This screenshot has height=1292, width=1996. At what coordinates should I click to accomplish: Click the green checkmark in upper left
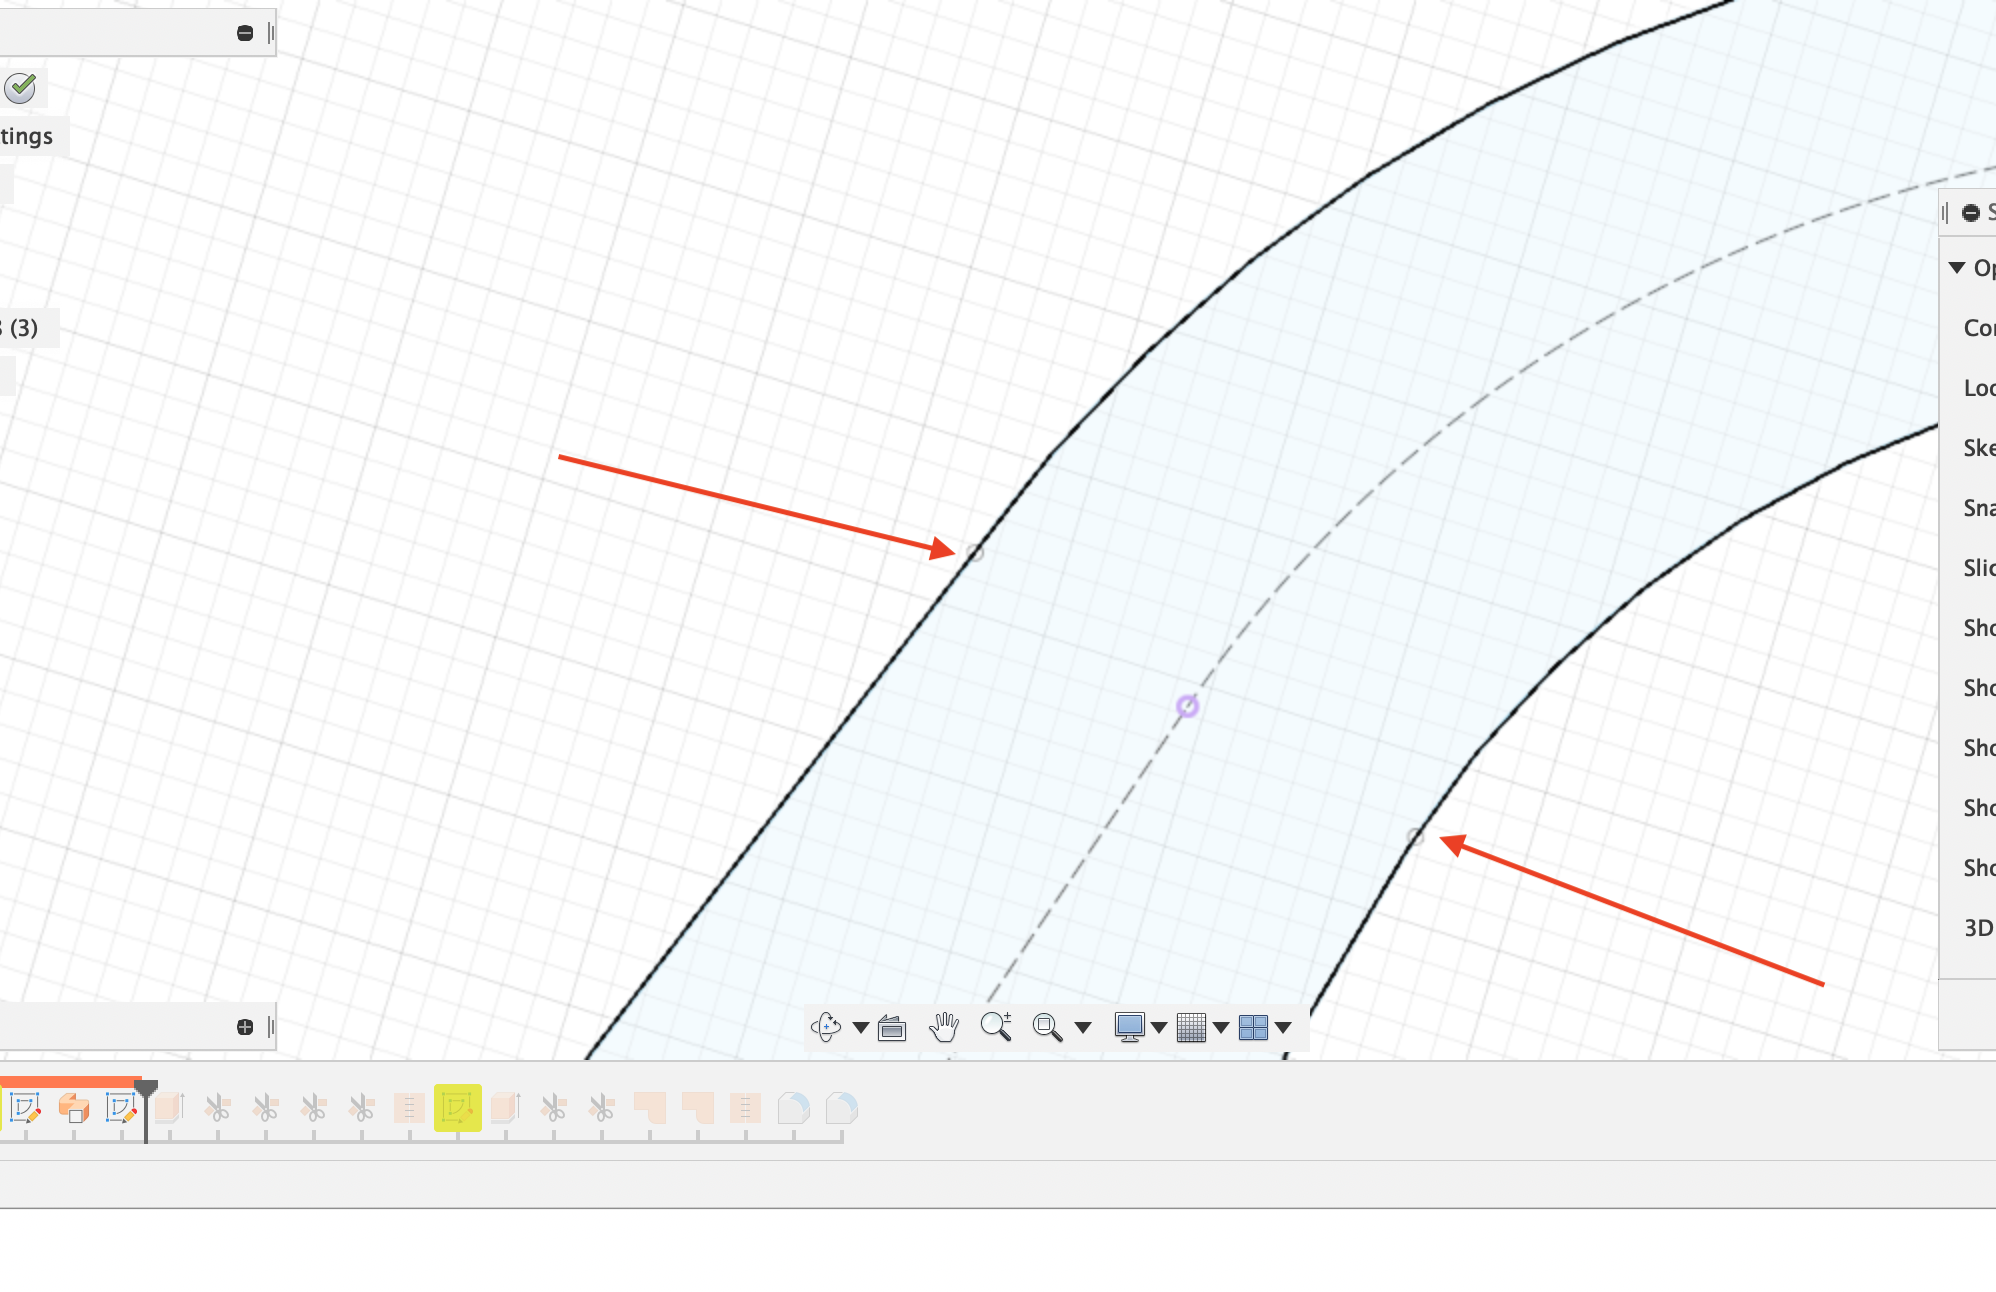(20, 88)
